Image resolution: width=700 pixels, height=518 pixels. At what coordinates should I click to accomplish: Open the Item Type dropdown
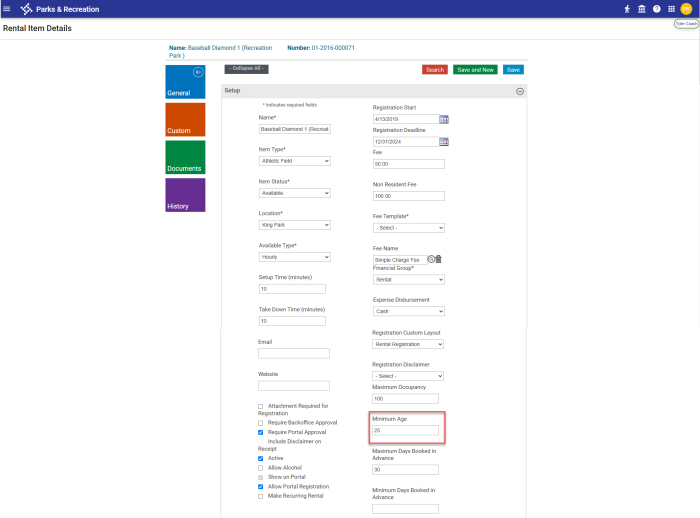point(294,161)
